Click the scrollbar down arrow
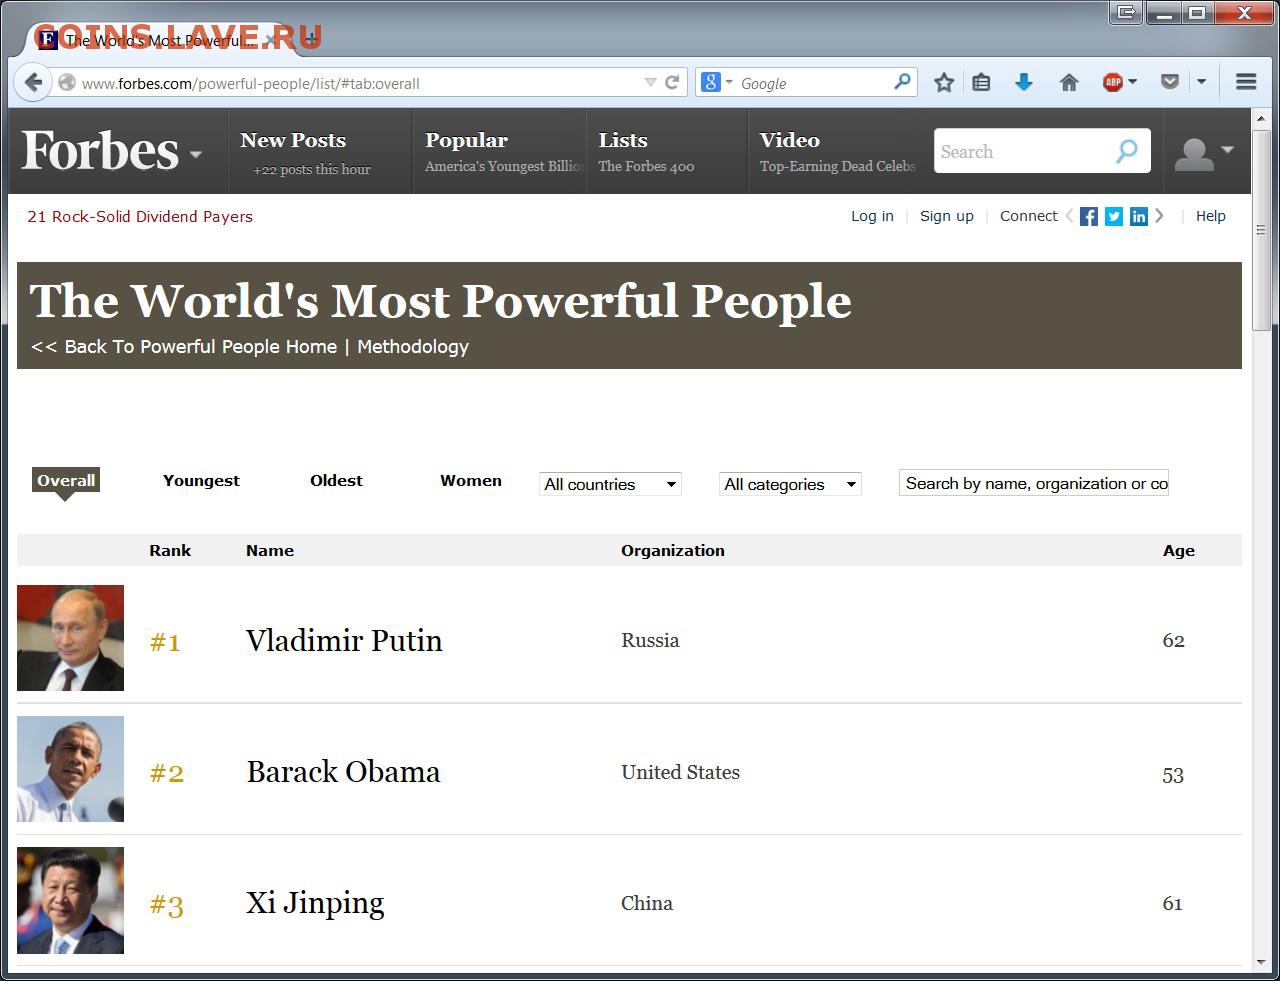The image size is (1280, 981). [x=1261, y=962]
